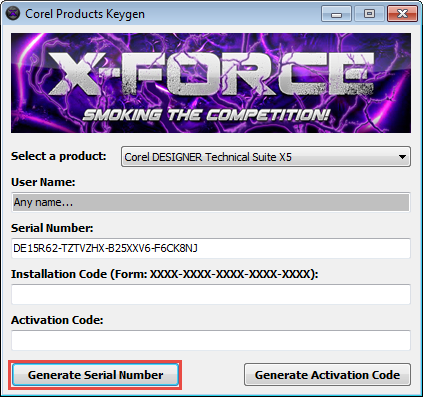Click inside the Activation Code field
423x397 pixels.
point(211,340)
